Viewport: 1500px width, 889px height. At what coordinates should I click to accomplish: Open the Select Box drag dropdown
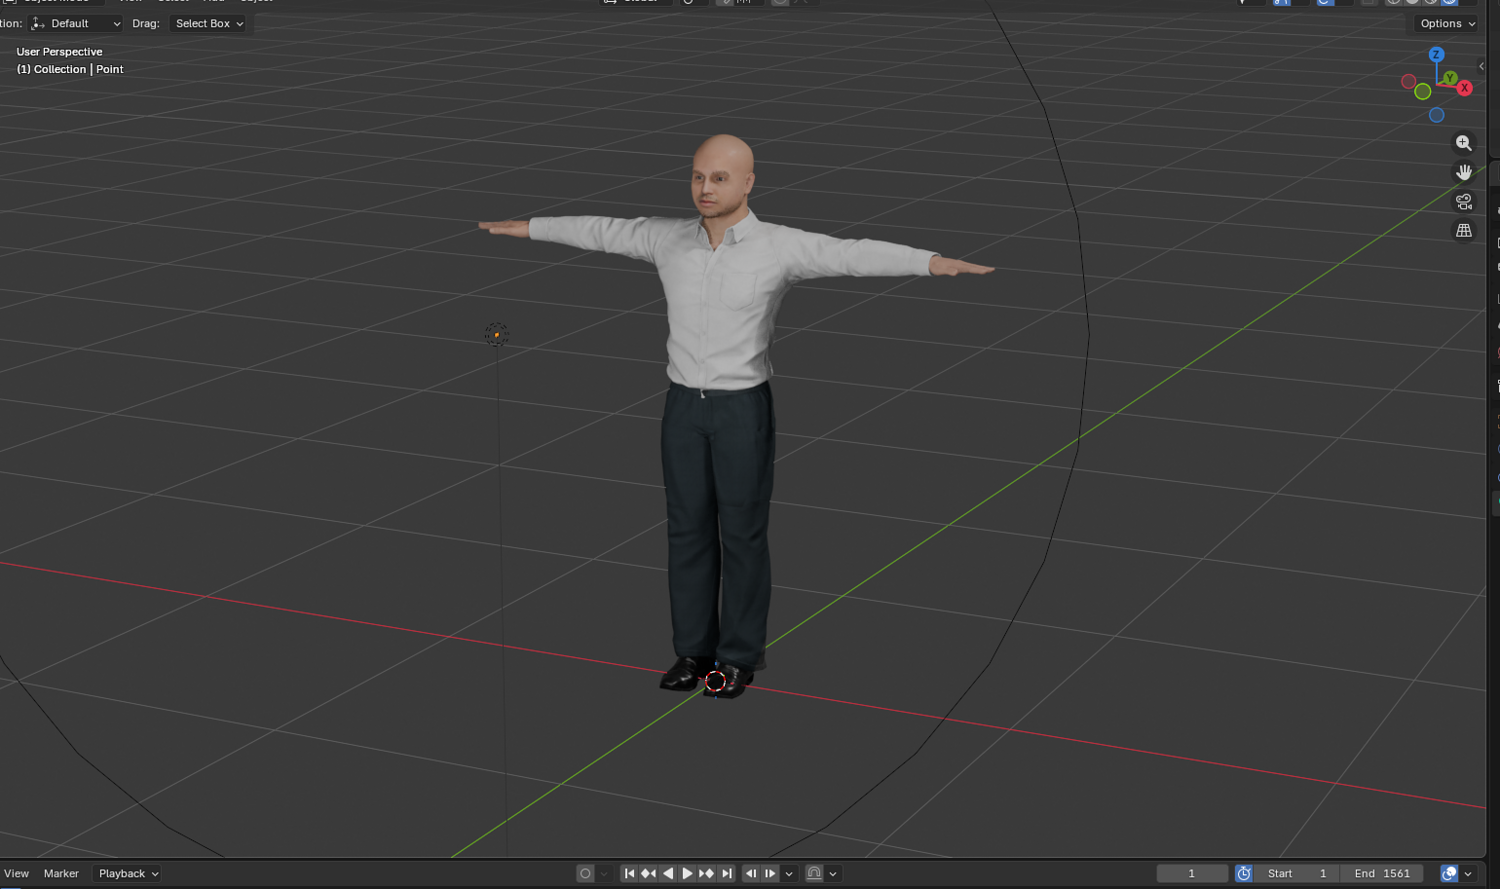tap(209, 23)
